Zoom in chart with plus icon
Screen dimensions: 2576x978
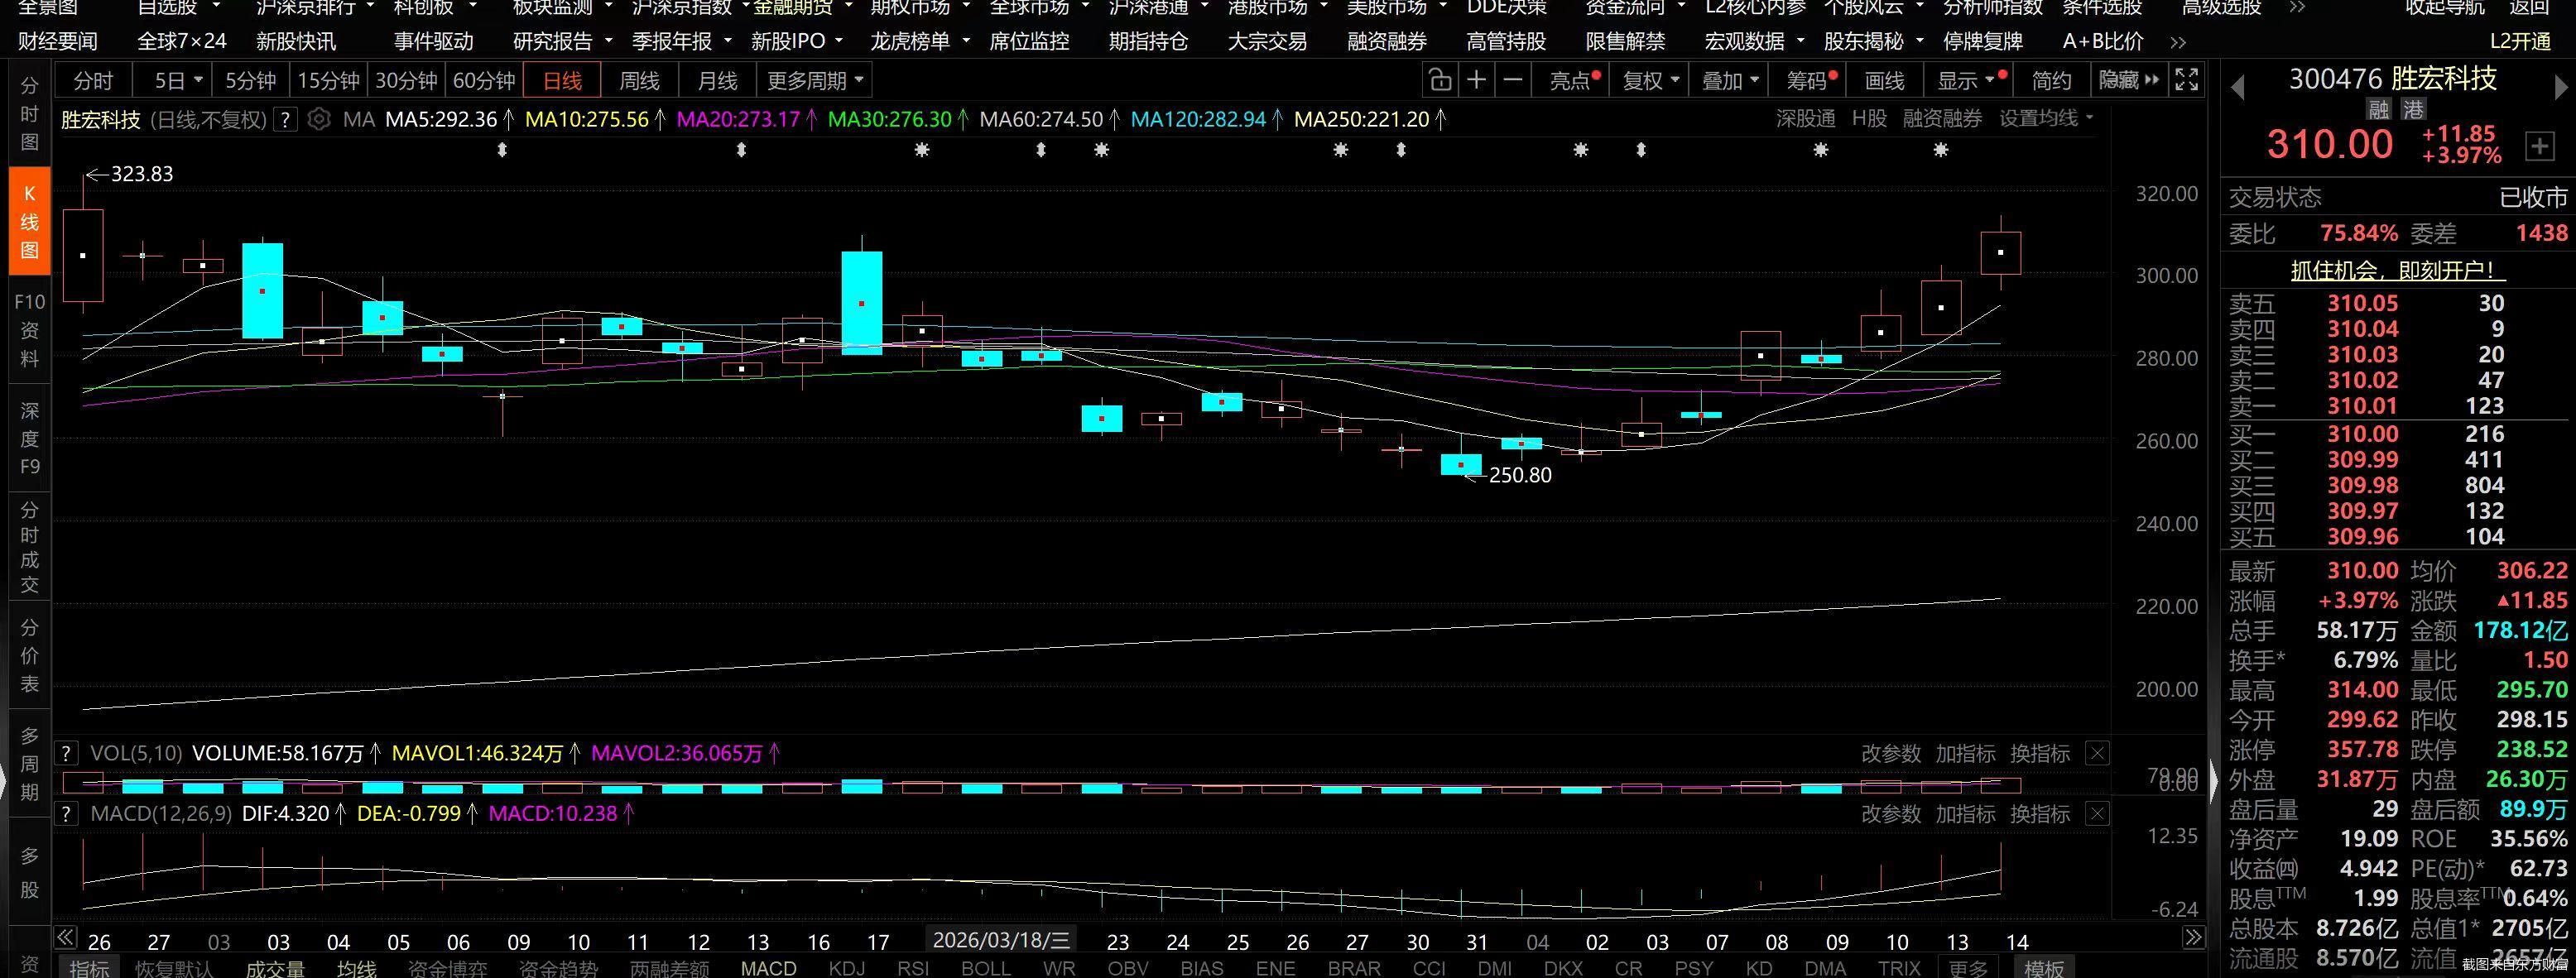point(1476,80)
